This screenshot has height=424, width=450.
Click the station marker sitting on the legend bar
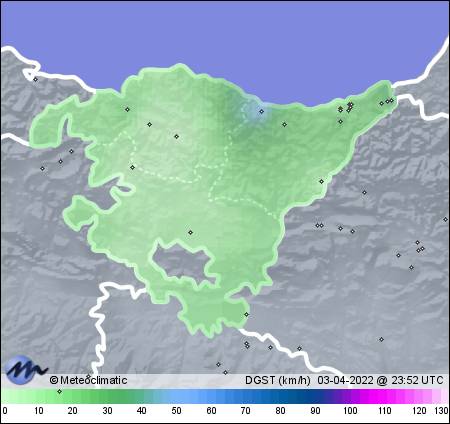click(x=59, y=391)
